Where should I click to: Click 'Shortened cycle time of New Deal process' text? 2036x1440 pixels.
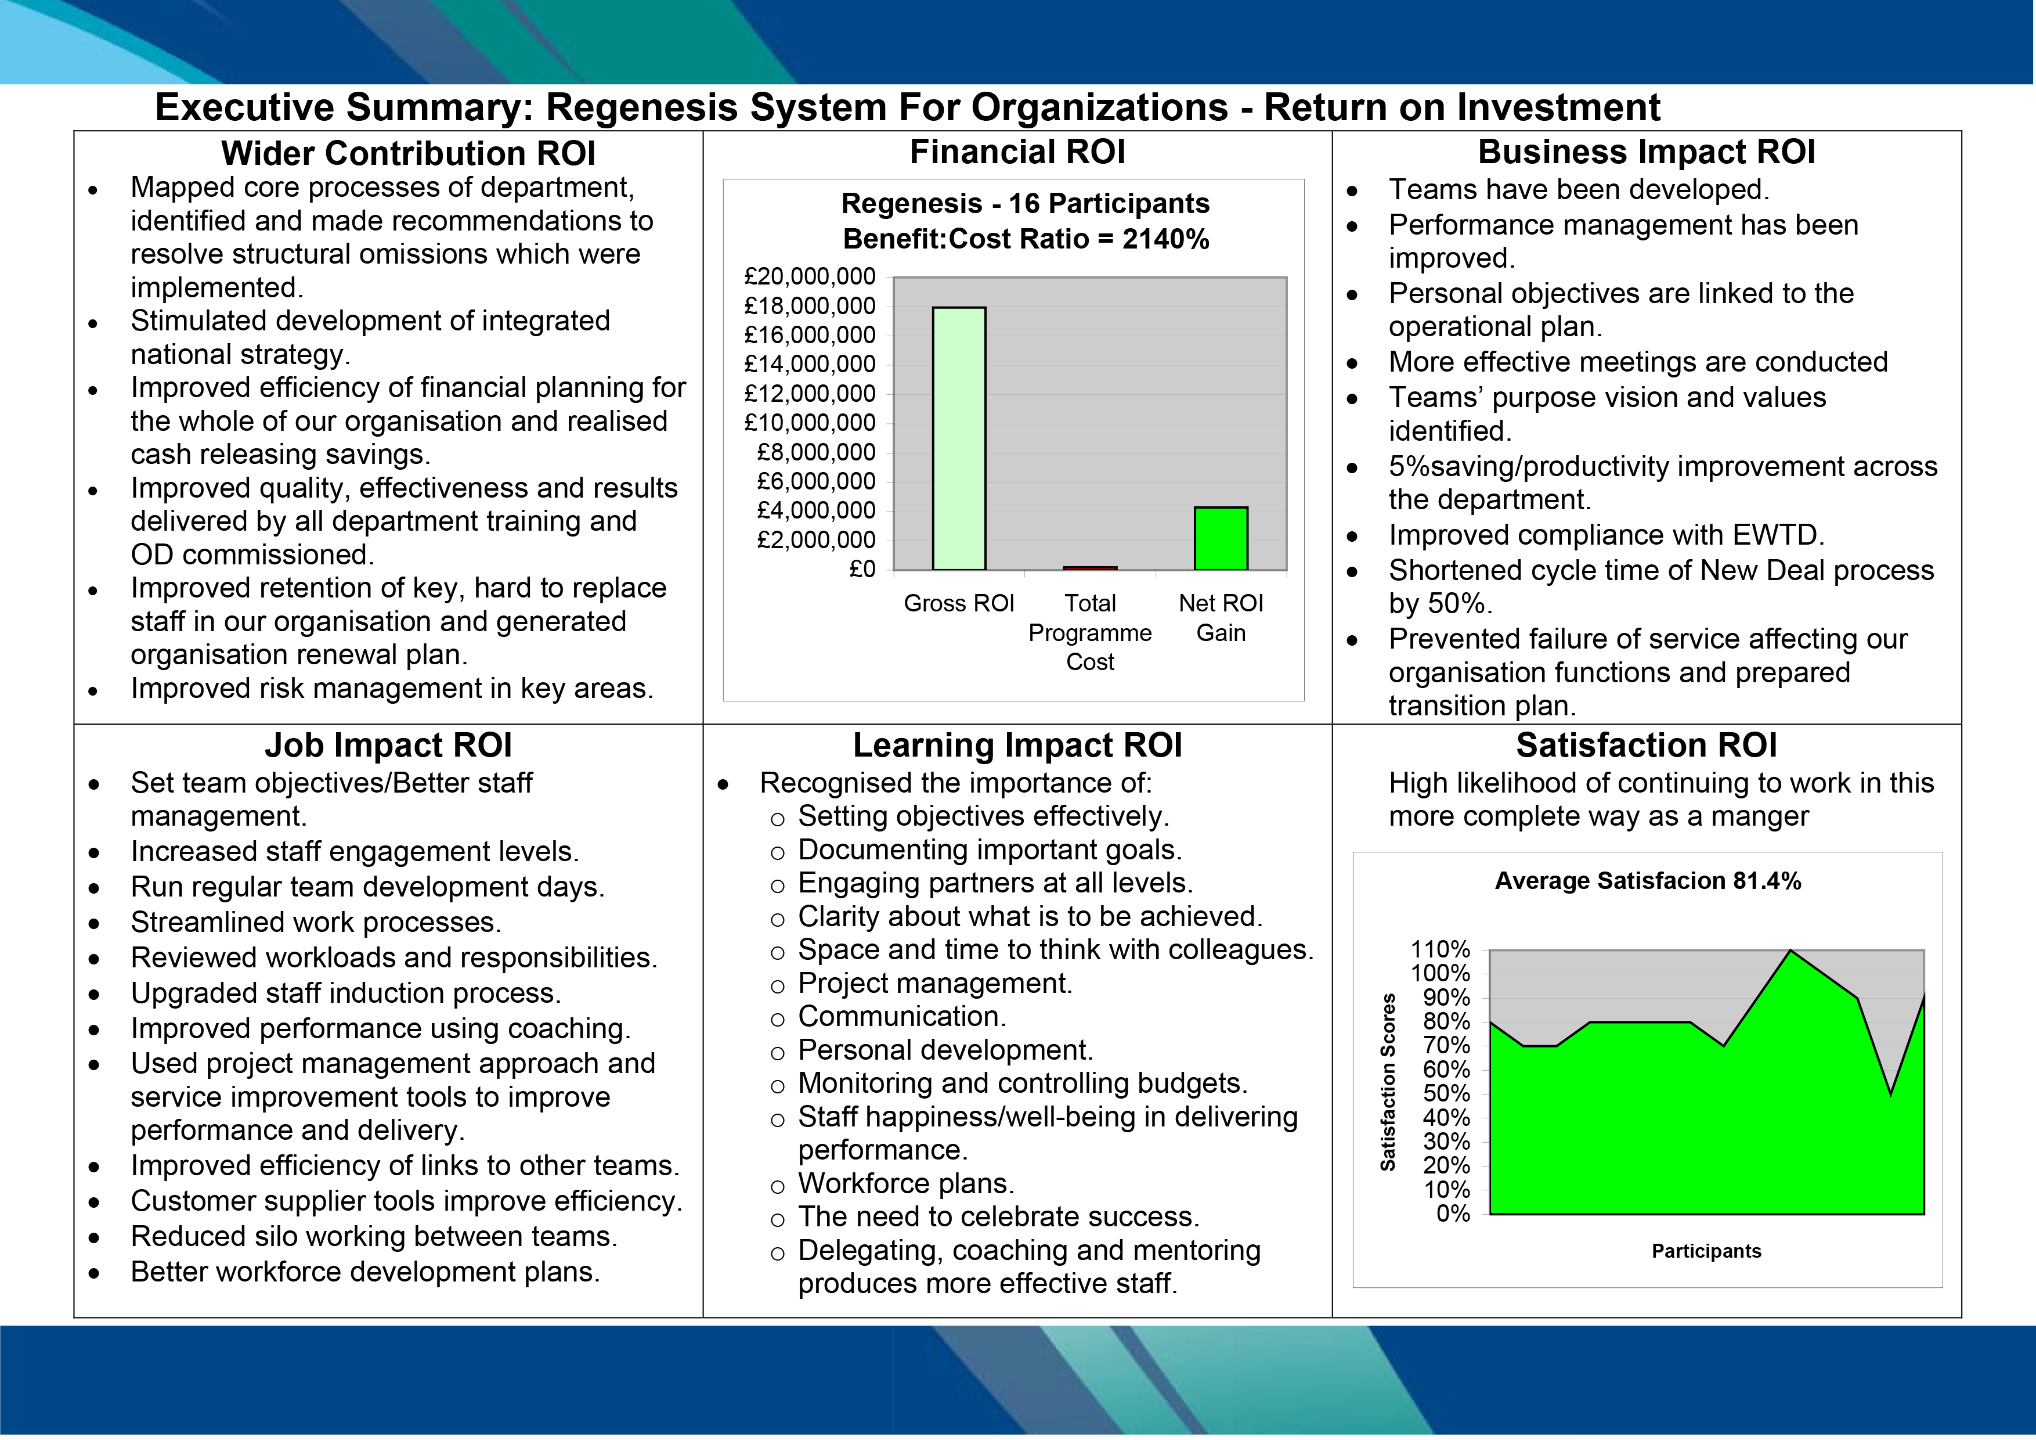click(x=1661, y=570)
